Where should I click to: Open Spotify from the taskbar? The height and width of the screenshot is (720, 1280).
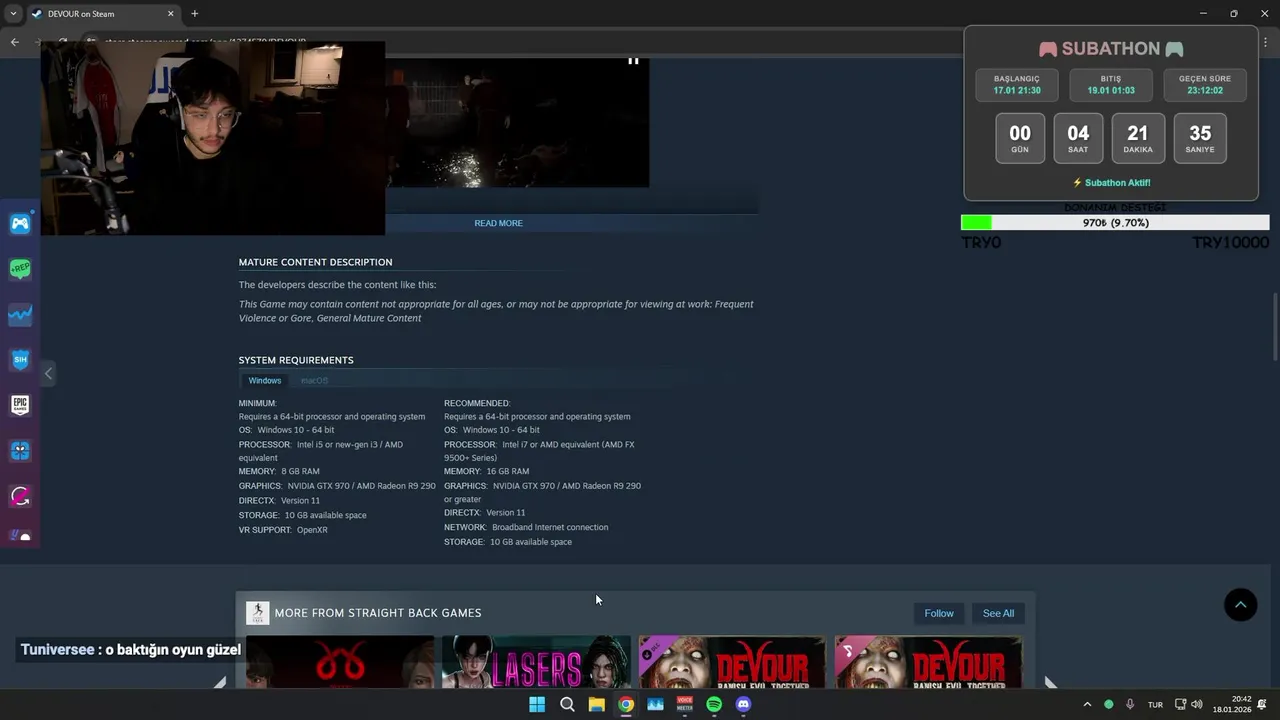tap(714, 704)
